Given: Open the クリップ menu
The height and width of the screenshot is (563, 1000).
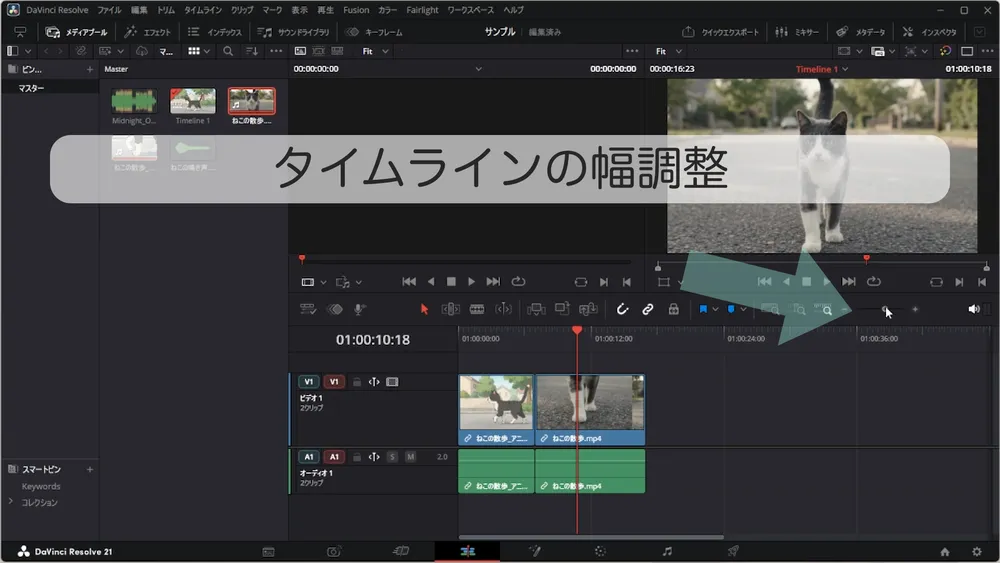Looking at the screenshot, I should 242,10.
